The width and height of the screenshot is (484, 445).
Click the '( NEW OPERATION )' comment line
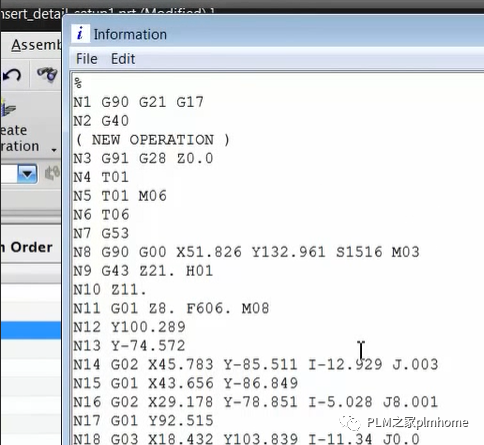tap(153, 140)
